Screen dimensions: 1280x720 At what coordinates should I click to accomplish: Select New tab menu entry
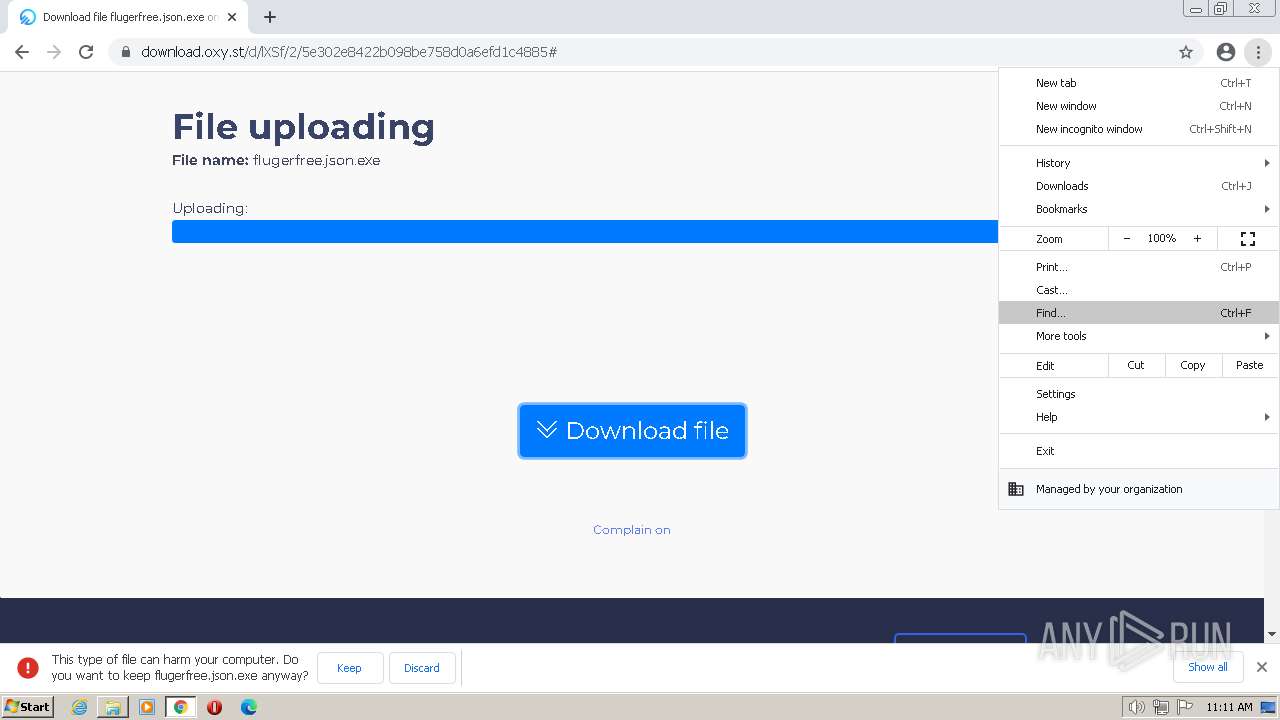coord(1139,83)
